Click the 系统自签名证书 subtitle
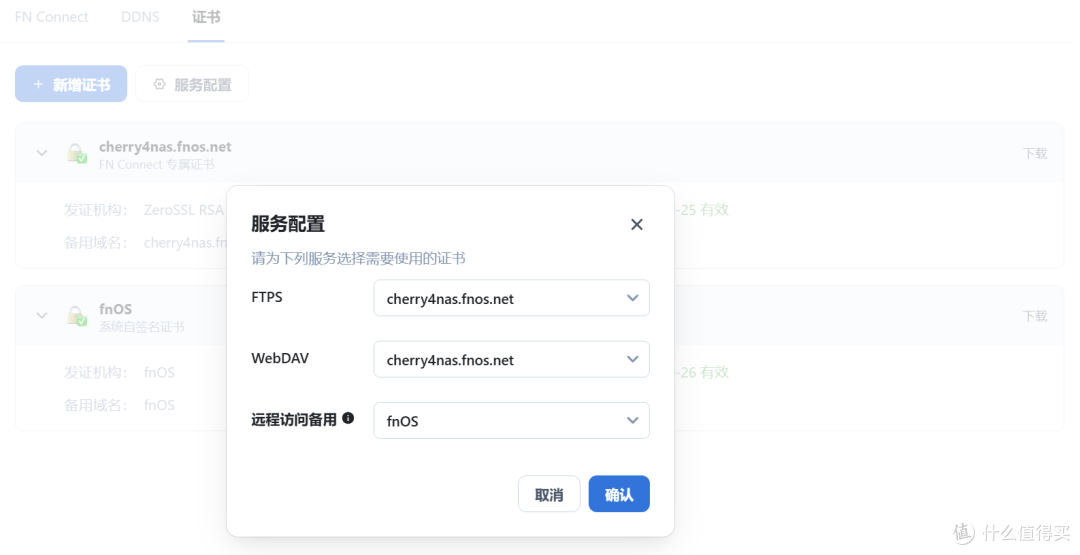 click(142, 327)
